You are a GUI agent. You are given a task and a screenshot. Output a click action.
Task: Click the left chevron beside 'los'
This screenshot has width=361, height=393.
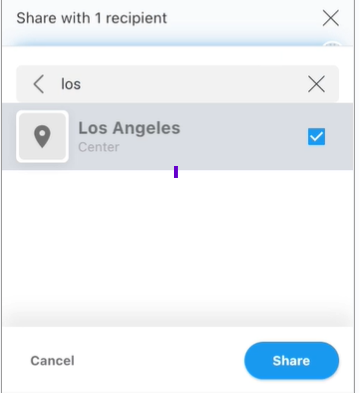coord(39,84)
